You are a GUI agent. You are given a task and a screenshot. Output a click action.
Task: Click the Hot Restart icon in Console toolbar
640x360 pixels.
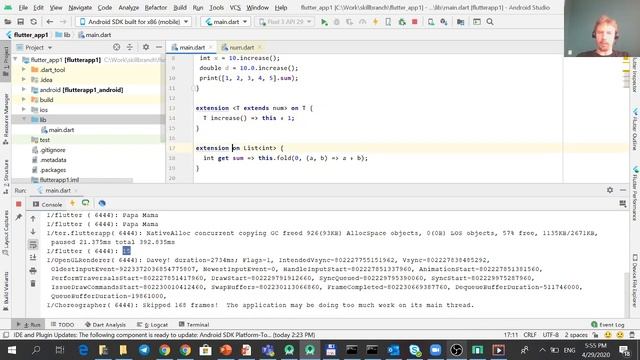click(x=85, y=203)
